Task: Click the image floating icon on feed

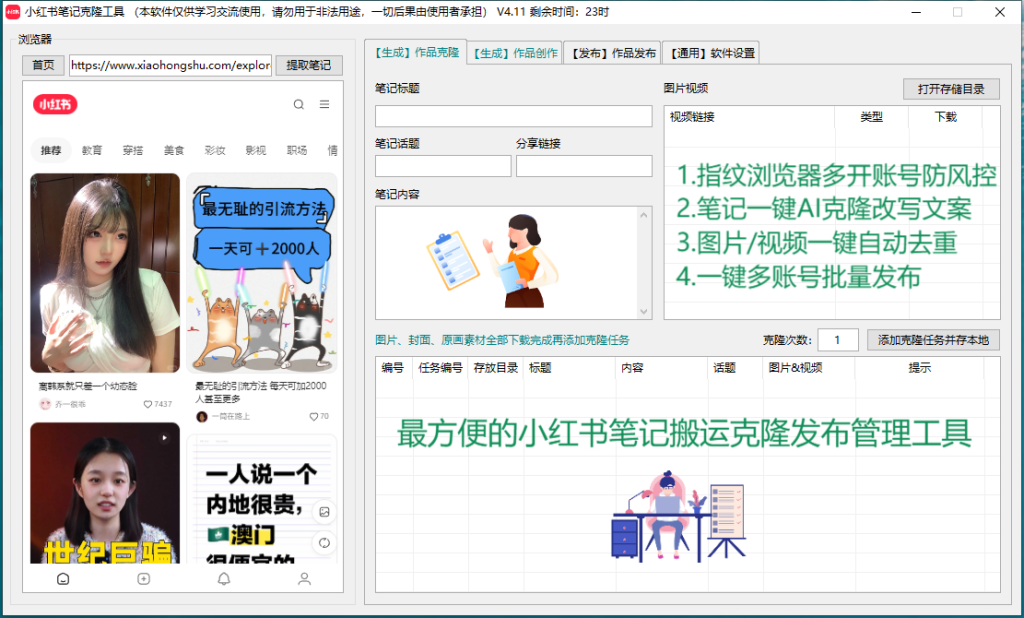Action: tap(324, 511)
